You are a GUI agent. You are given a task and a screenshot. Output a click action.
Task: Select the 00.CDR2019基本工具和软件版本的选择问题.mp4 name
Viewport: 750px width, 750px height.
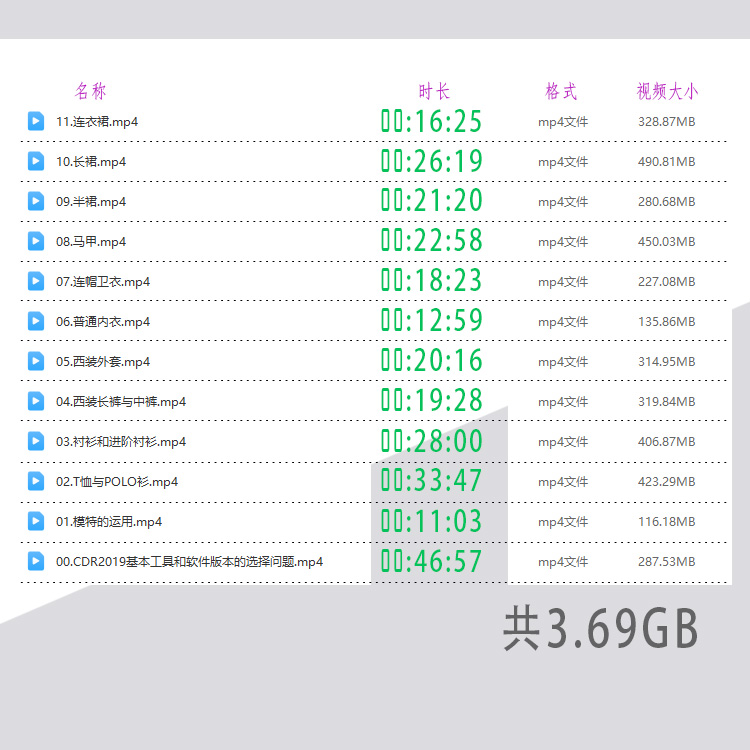pyautogui.click(x=189, y=562)
